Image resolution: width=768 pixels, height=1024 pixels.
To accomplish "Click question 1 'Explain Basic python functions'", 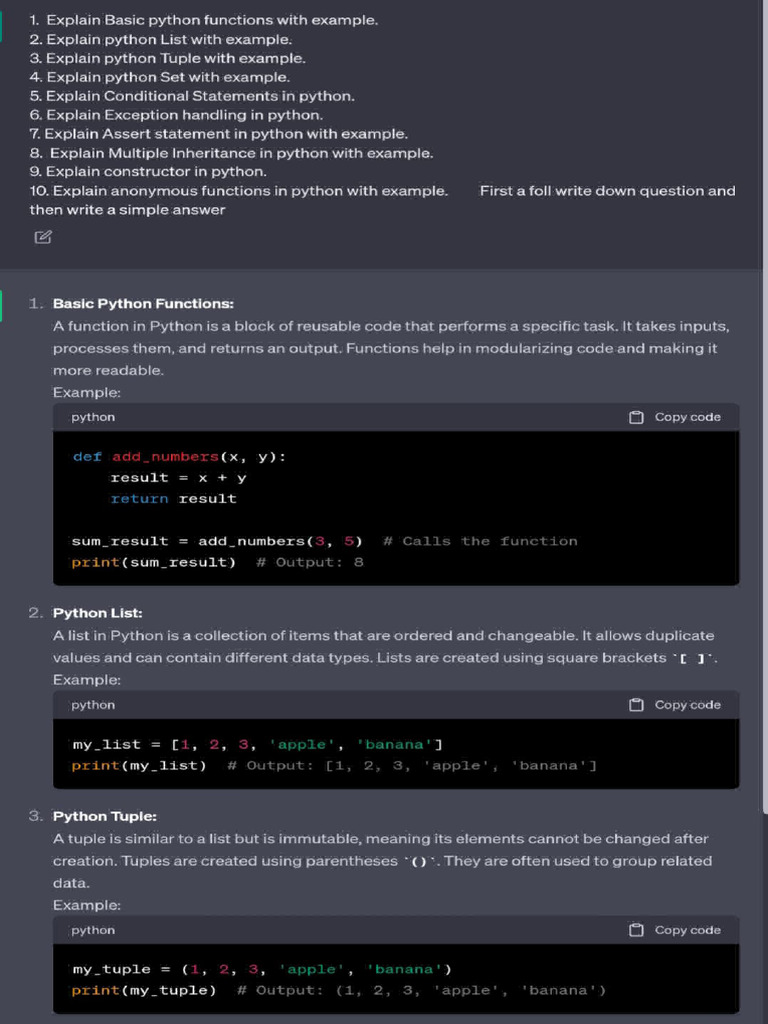I will pos(204,20).
